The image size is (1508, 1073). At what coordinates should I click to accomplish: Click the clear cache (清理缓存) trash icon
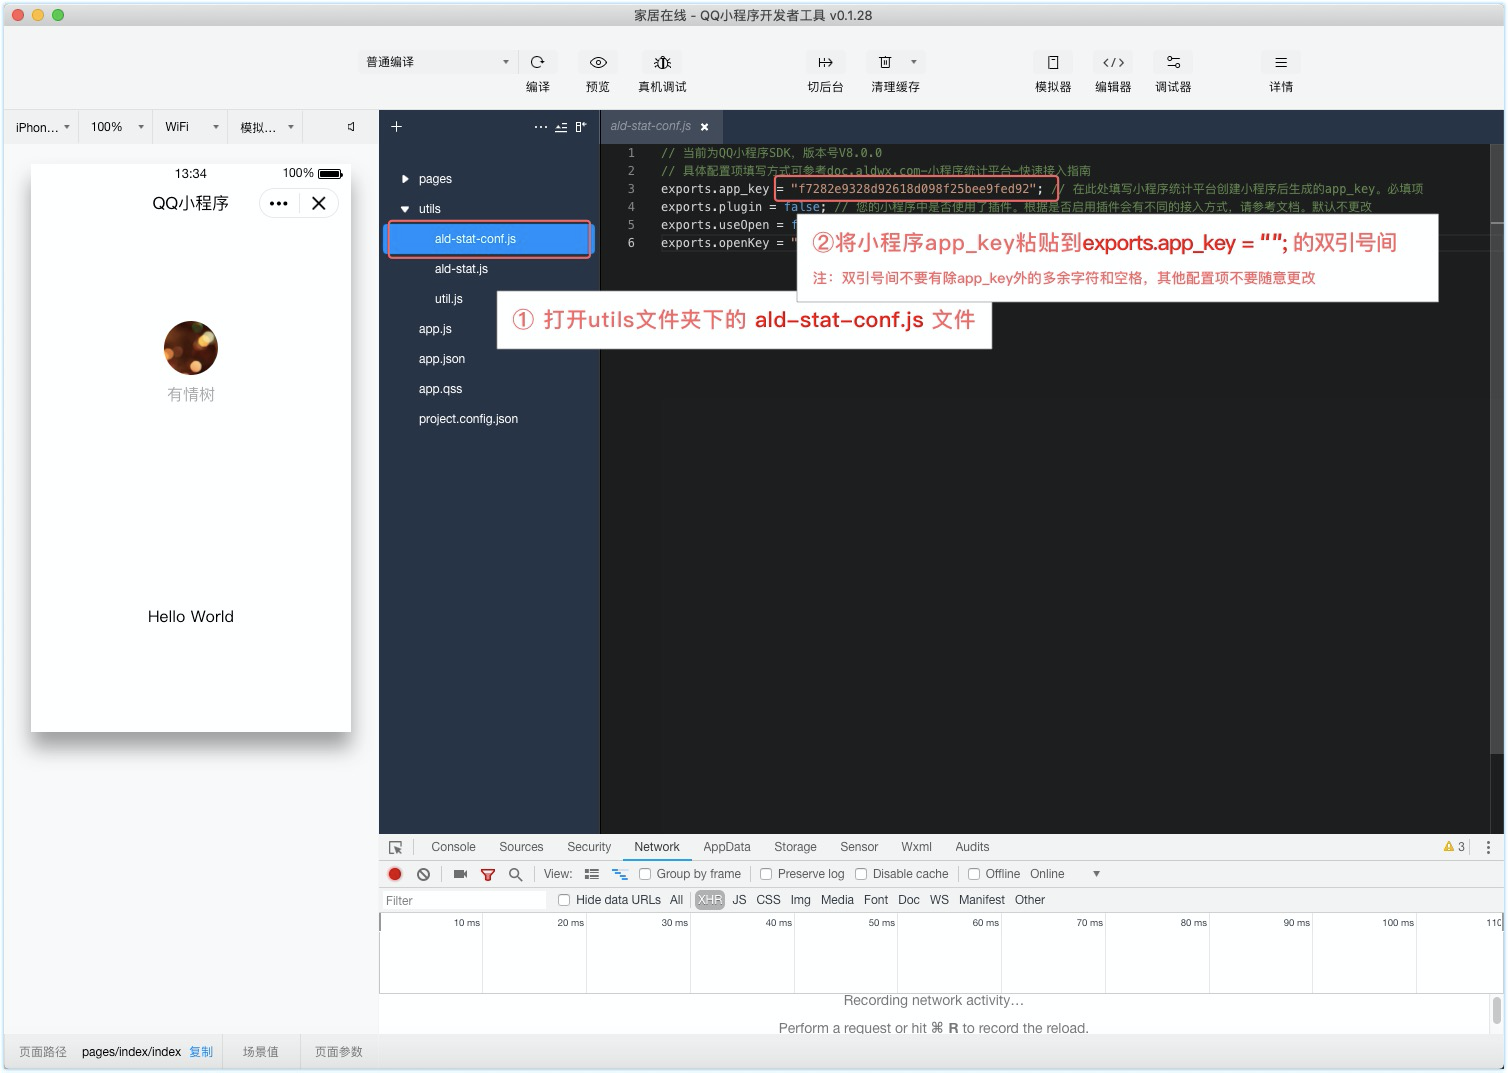(x=885, y=62)
